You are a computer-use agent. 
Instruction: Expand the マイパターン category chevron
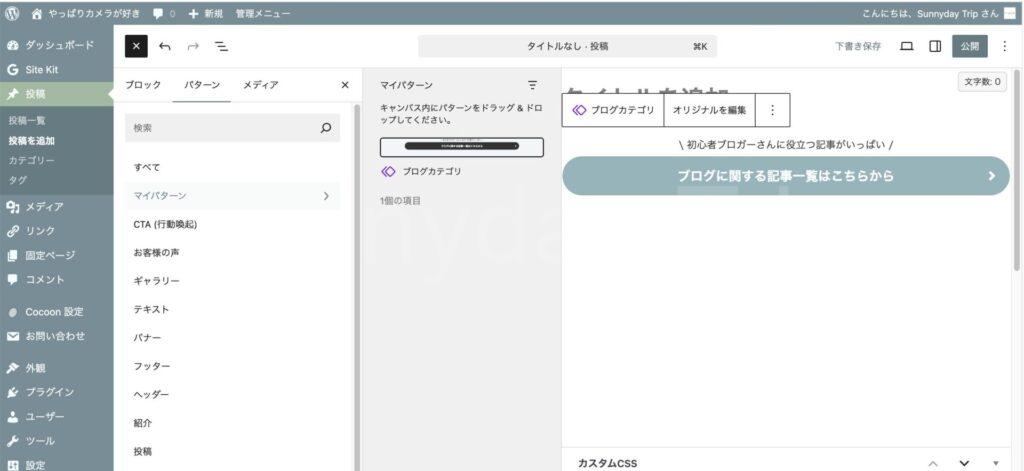pyautogui.click(x=326, y=196)
